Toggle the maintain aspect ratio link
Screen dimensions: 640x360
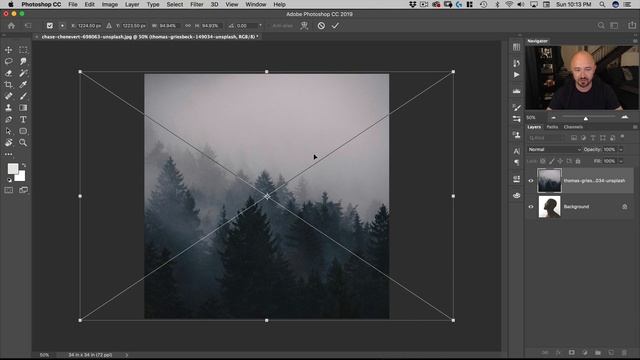pos(188,26)
